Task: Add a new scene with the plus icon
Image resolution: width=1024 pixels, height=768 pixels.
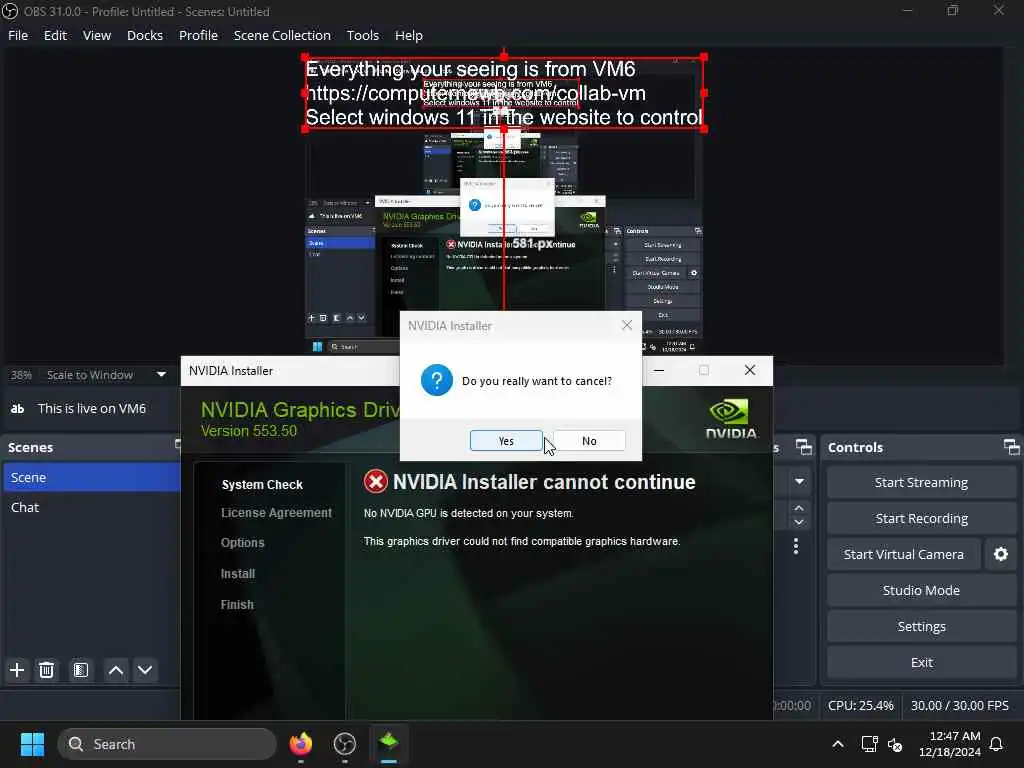Action: click(x=17, y=670)
